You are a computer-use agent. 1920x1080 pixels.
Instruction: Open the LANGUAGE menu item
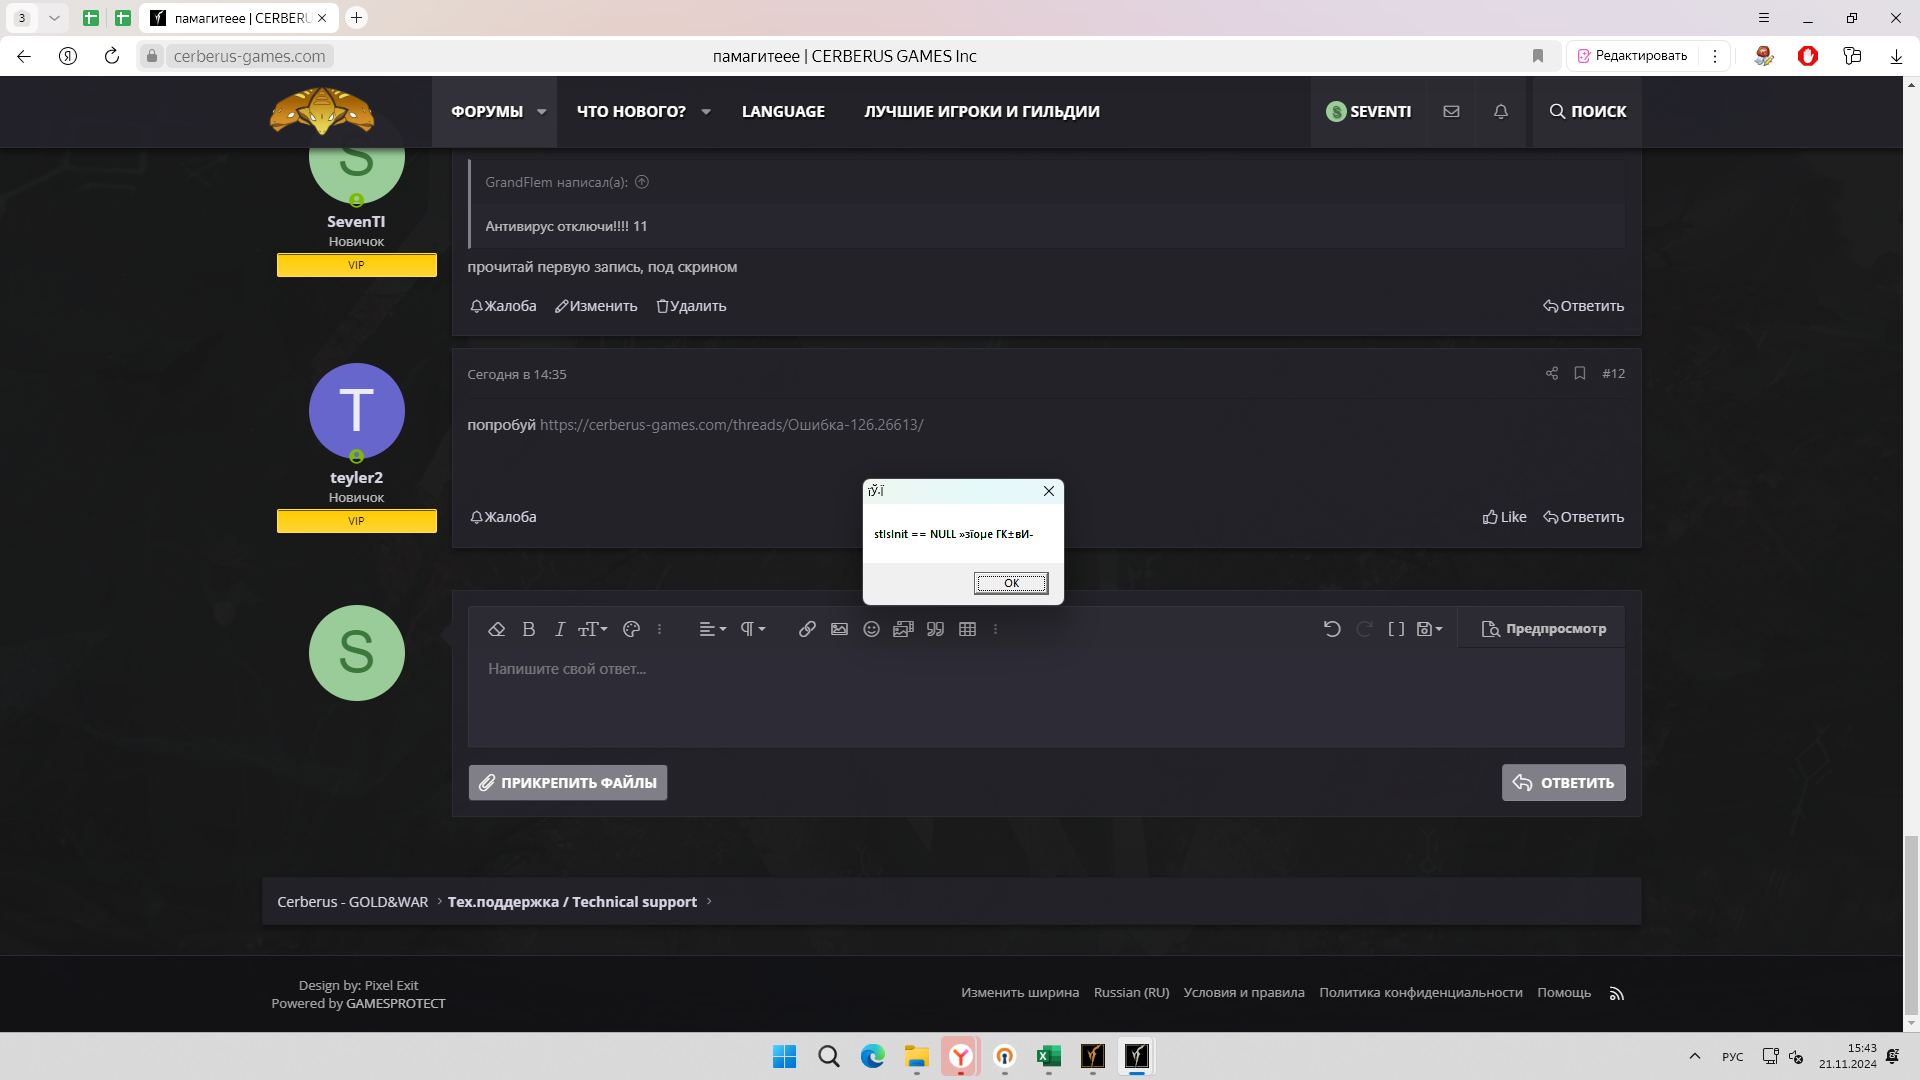click(x=783, y=112)
